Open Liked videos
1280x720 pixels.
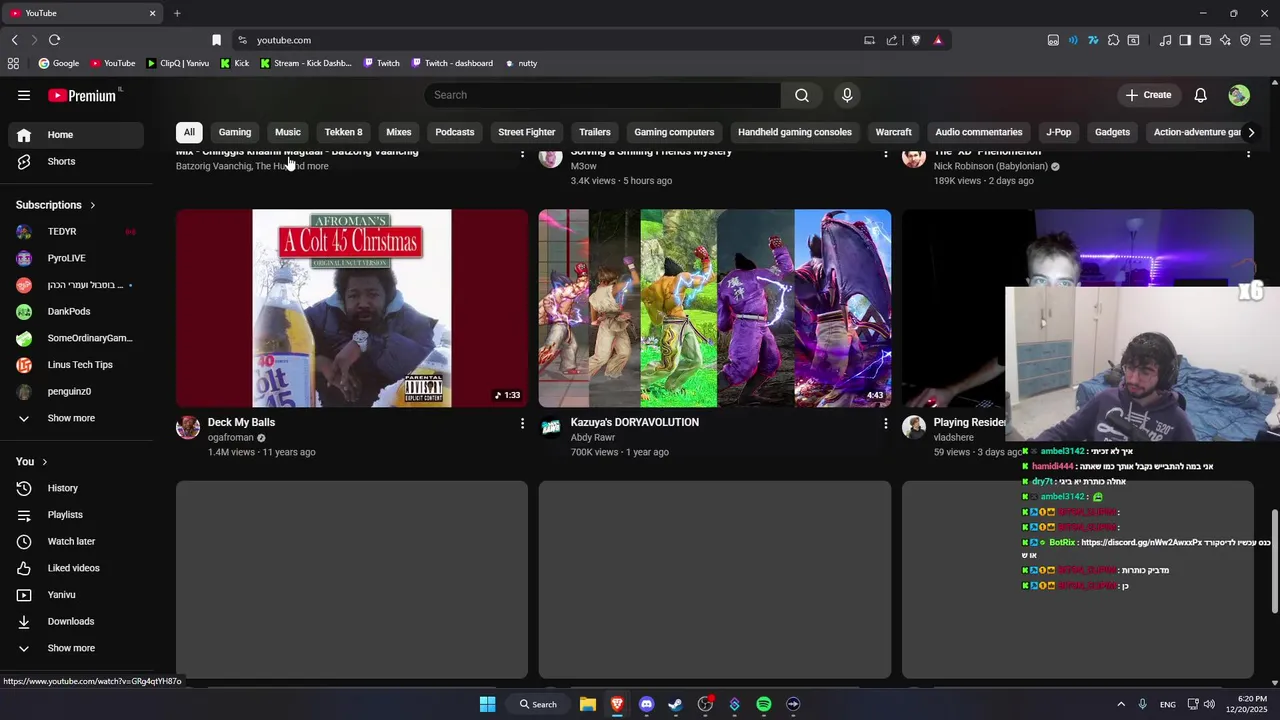point(76,568)
